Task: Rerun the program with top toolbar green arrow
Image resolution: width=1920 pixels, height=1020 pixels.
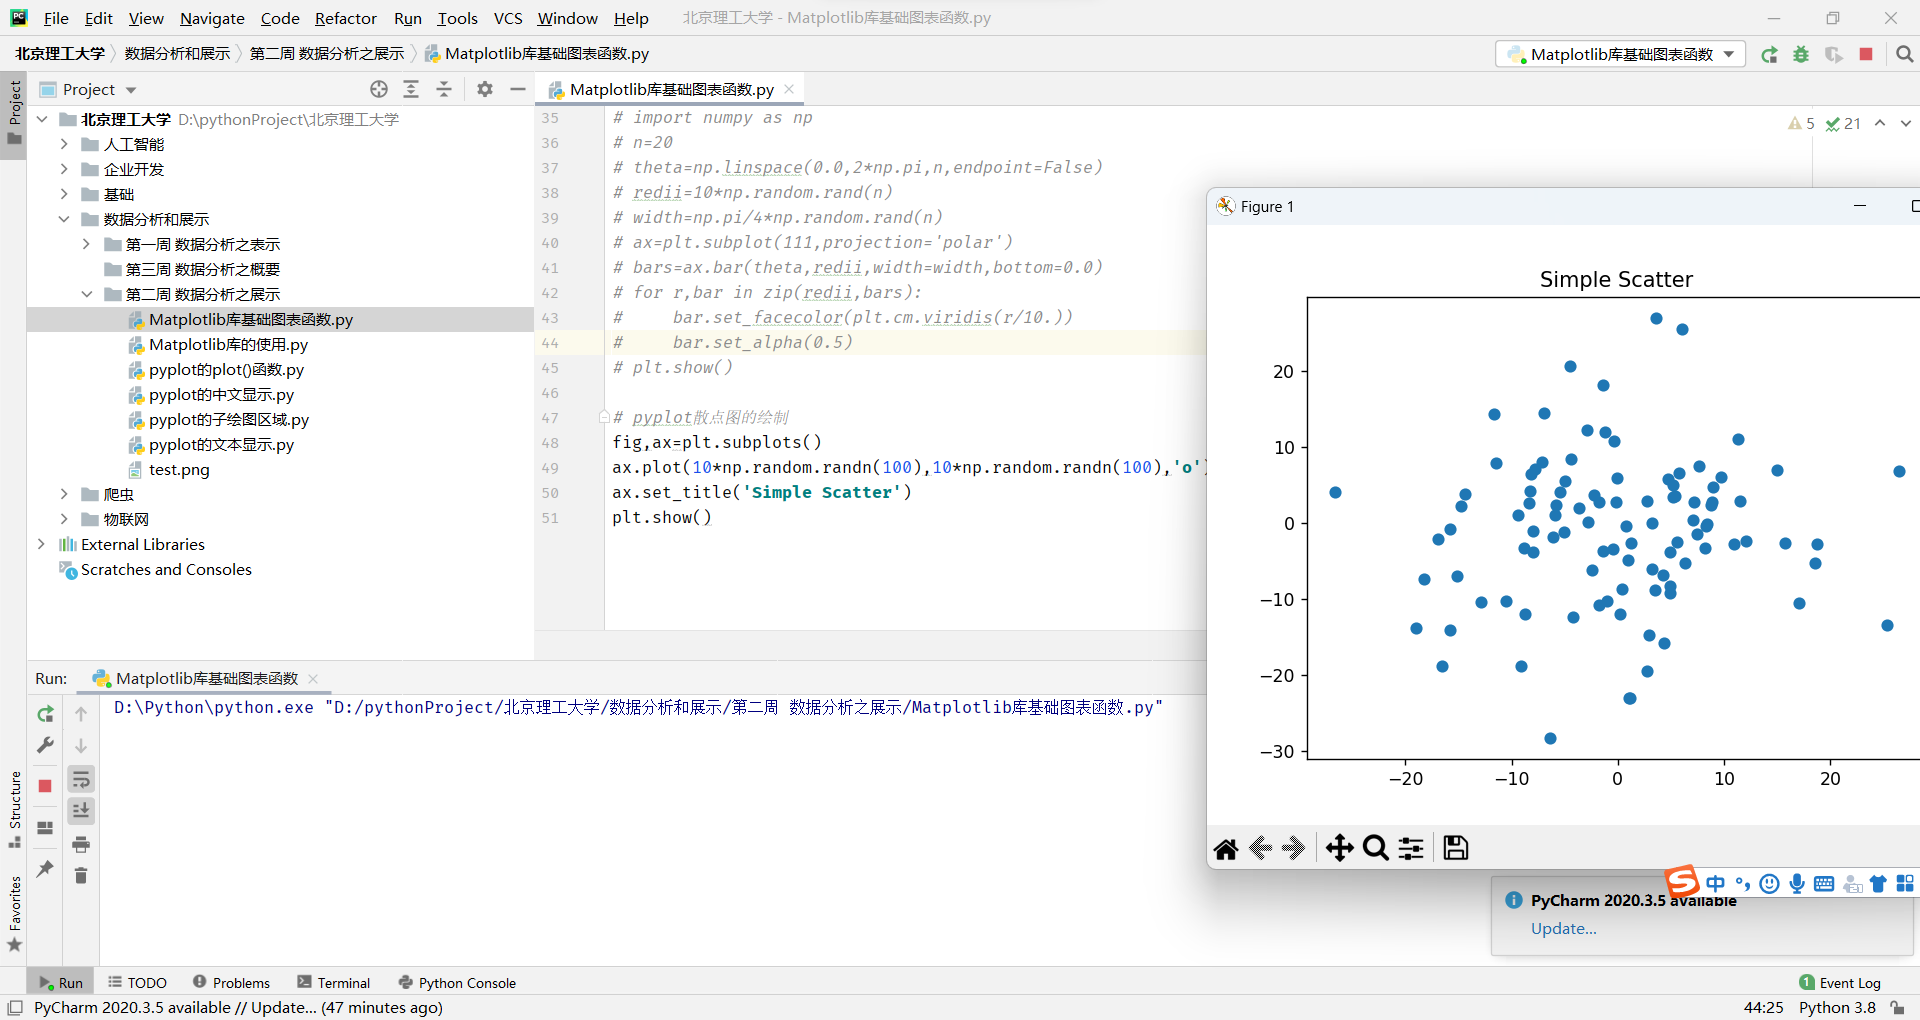Action: [1770, 55]
